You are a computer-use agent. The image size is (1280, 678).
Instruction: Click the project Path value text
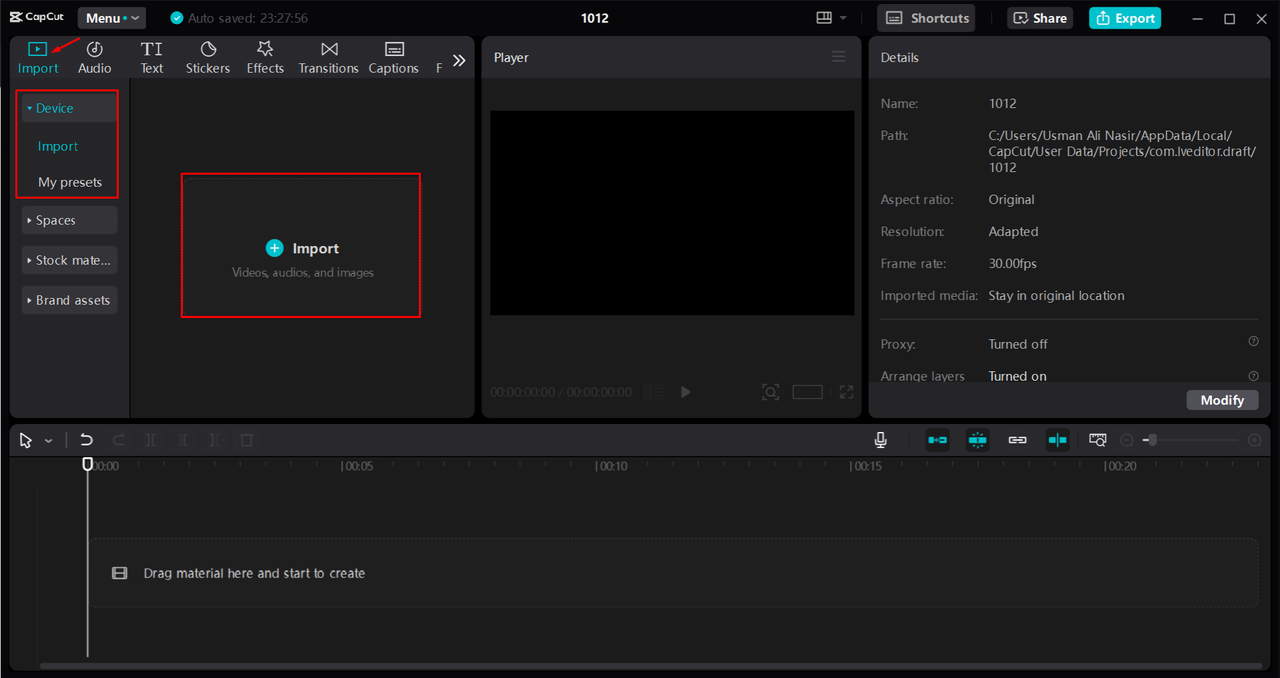[1122, 151]
